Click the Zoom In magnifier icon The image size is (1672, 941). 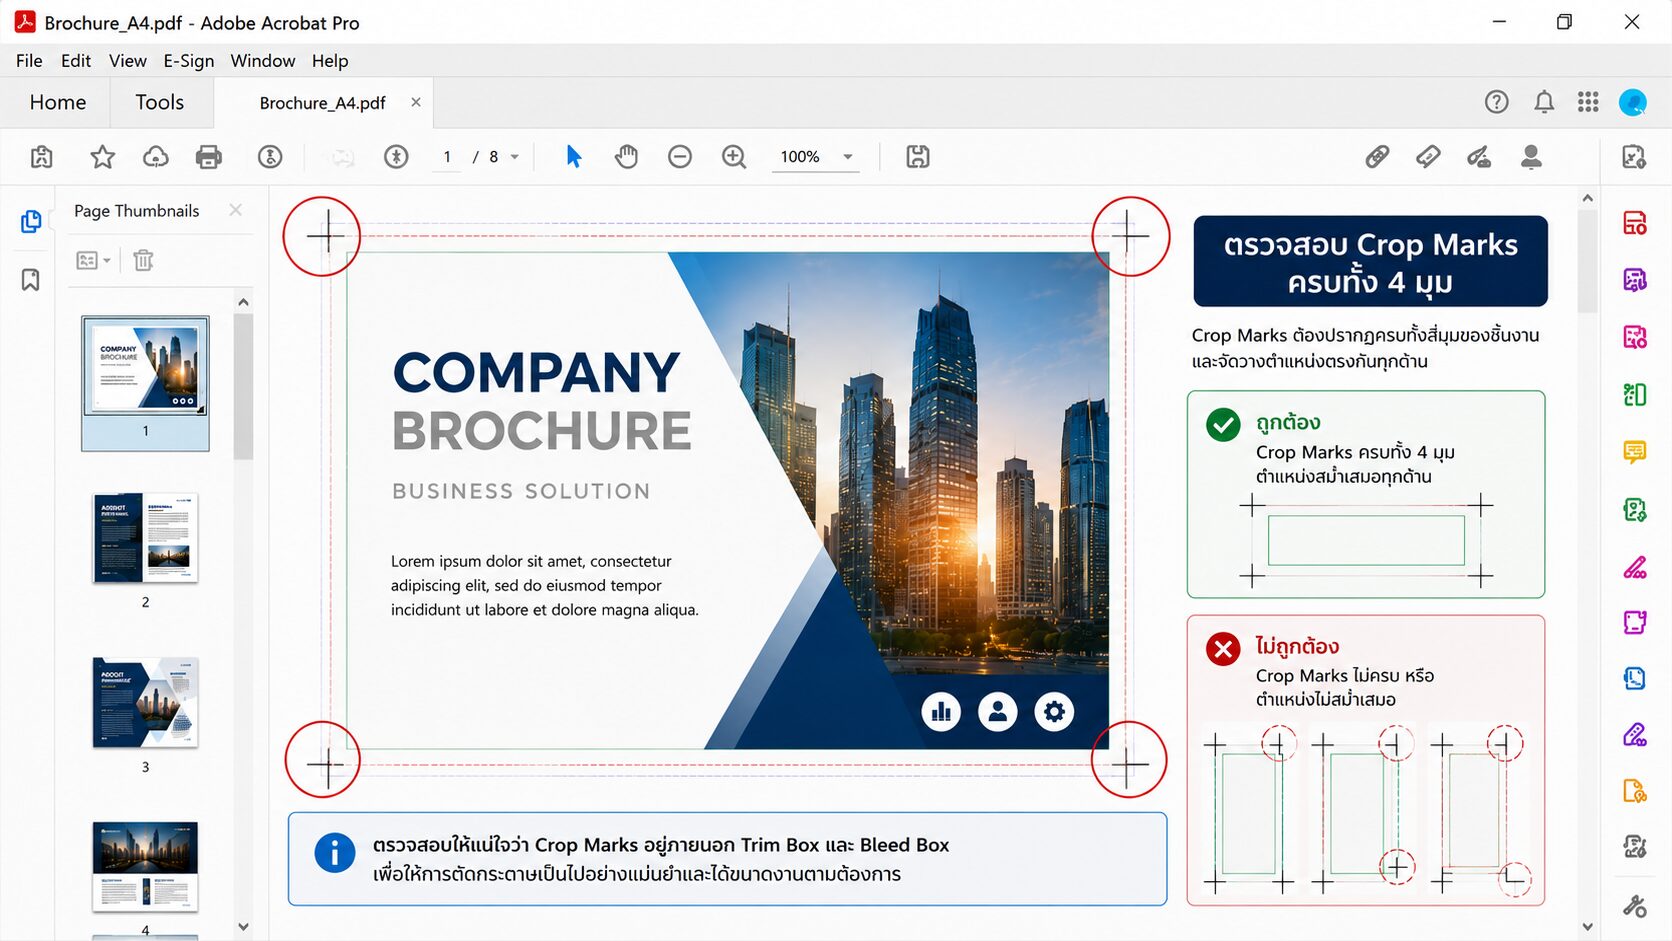(734, 157)
